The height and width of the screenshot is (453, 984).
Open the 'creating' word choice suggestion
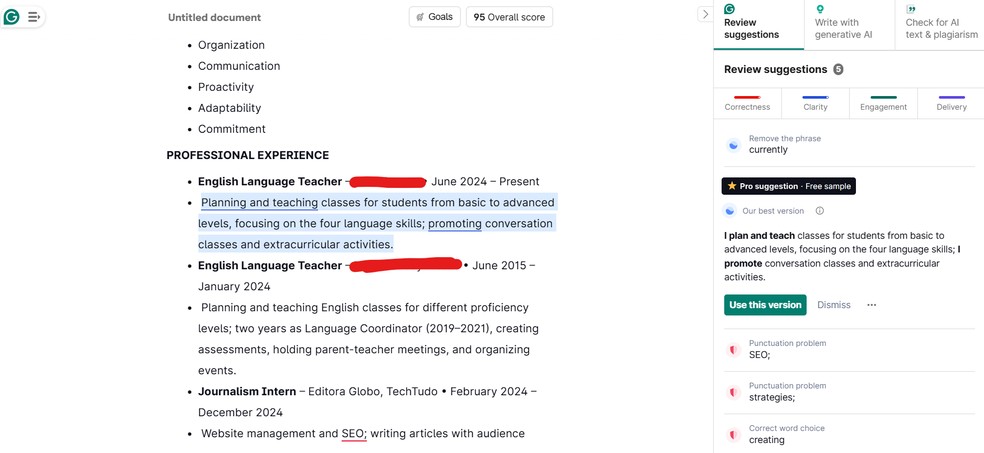(x=848, y=434)
